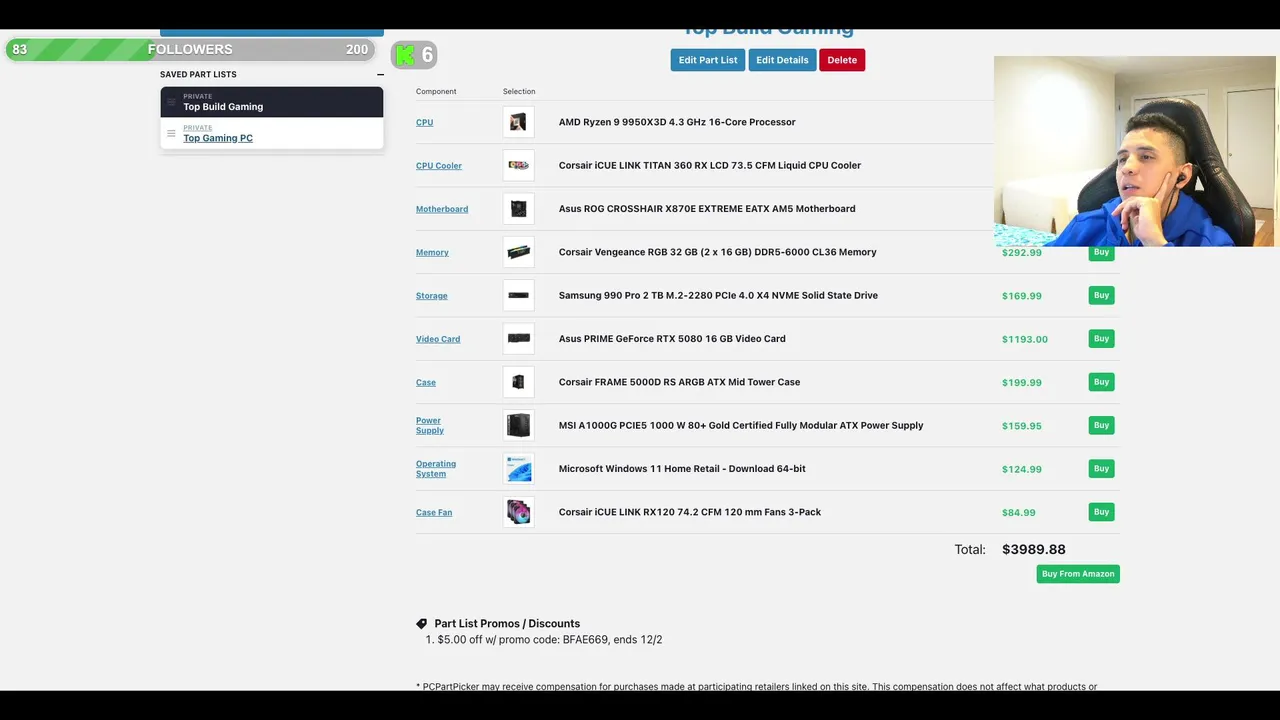Click the followers goal progress bar
This screenshot has height=720, width=1280.
click(190, 49)
